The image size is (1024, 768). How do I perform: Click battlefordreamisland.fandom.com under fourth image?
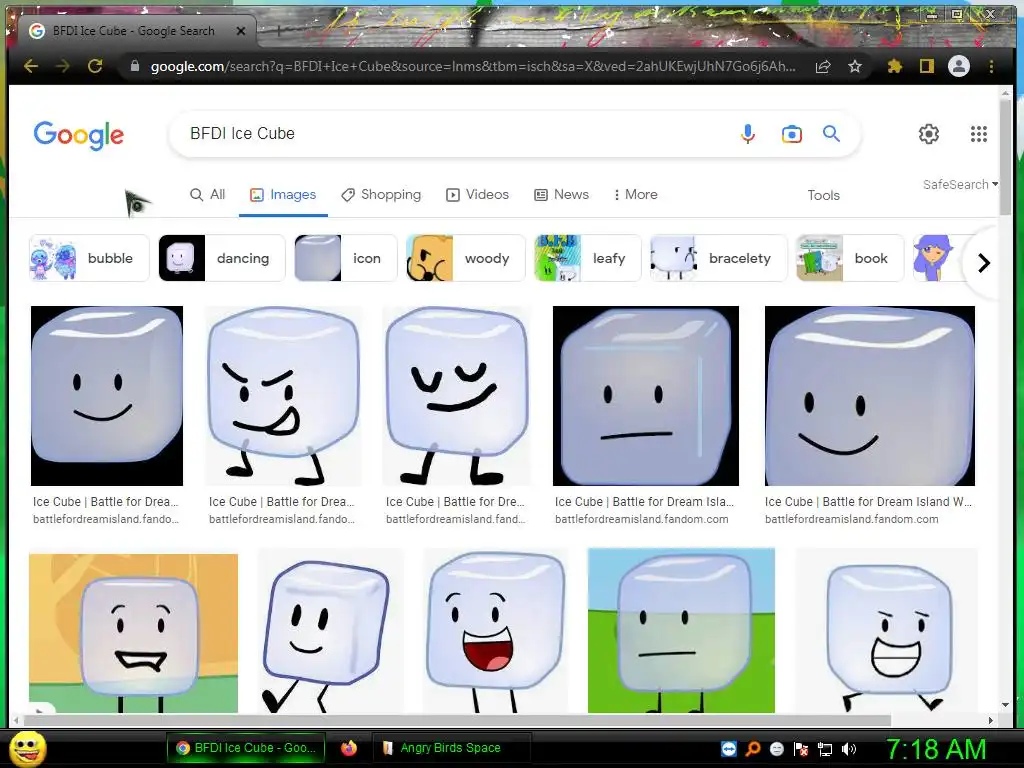(x=641, y=519)
